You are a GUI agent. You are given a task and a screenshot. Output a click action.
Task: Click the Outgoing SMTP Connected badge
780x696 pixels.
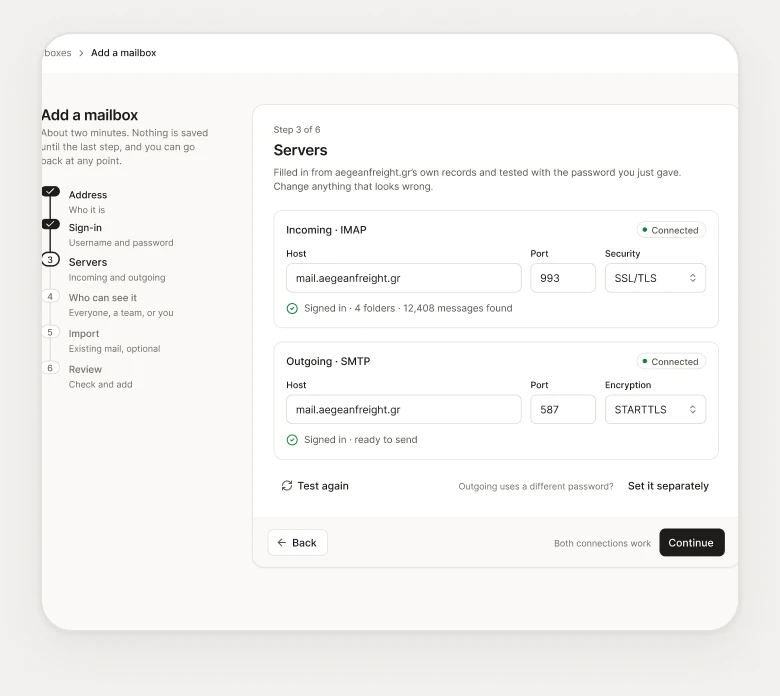point(671,362)
